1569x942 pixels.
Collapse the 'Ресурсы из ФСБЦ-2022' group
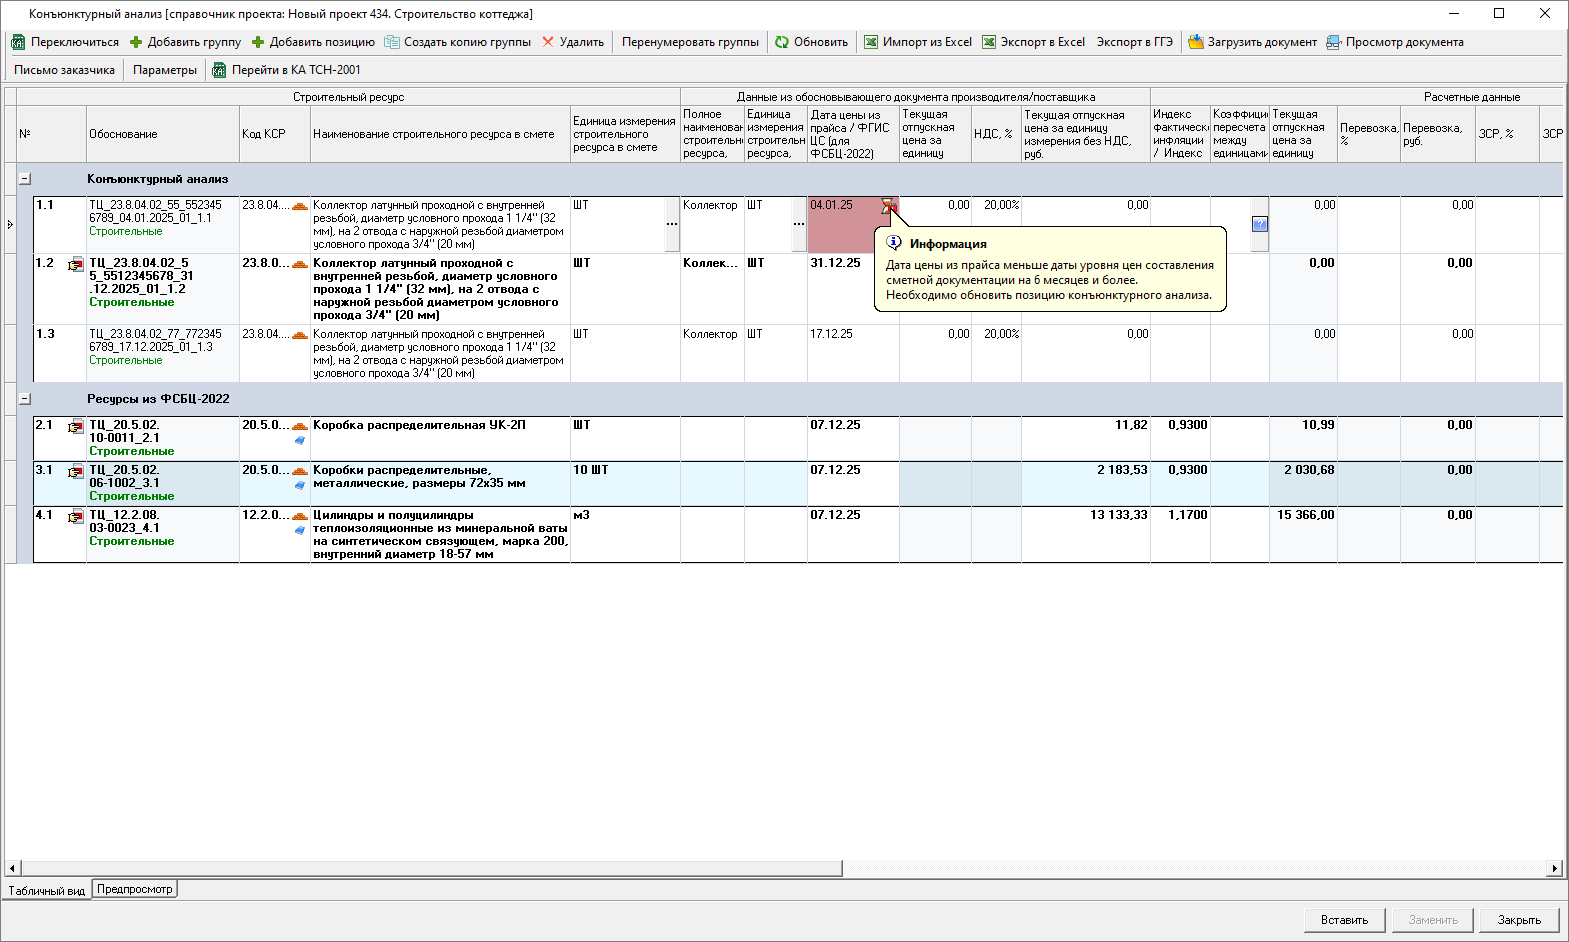25,399
